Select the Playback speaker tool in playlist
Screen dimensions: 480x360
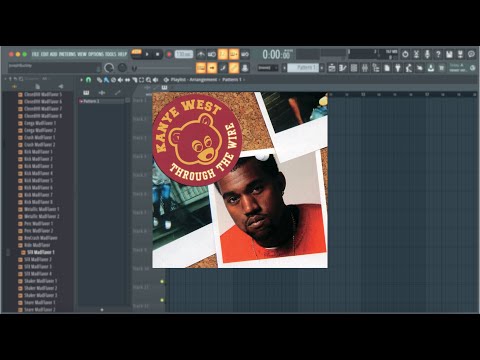[155, 80]
